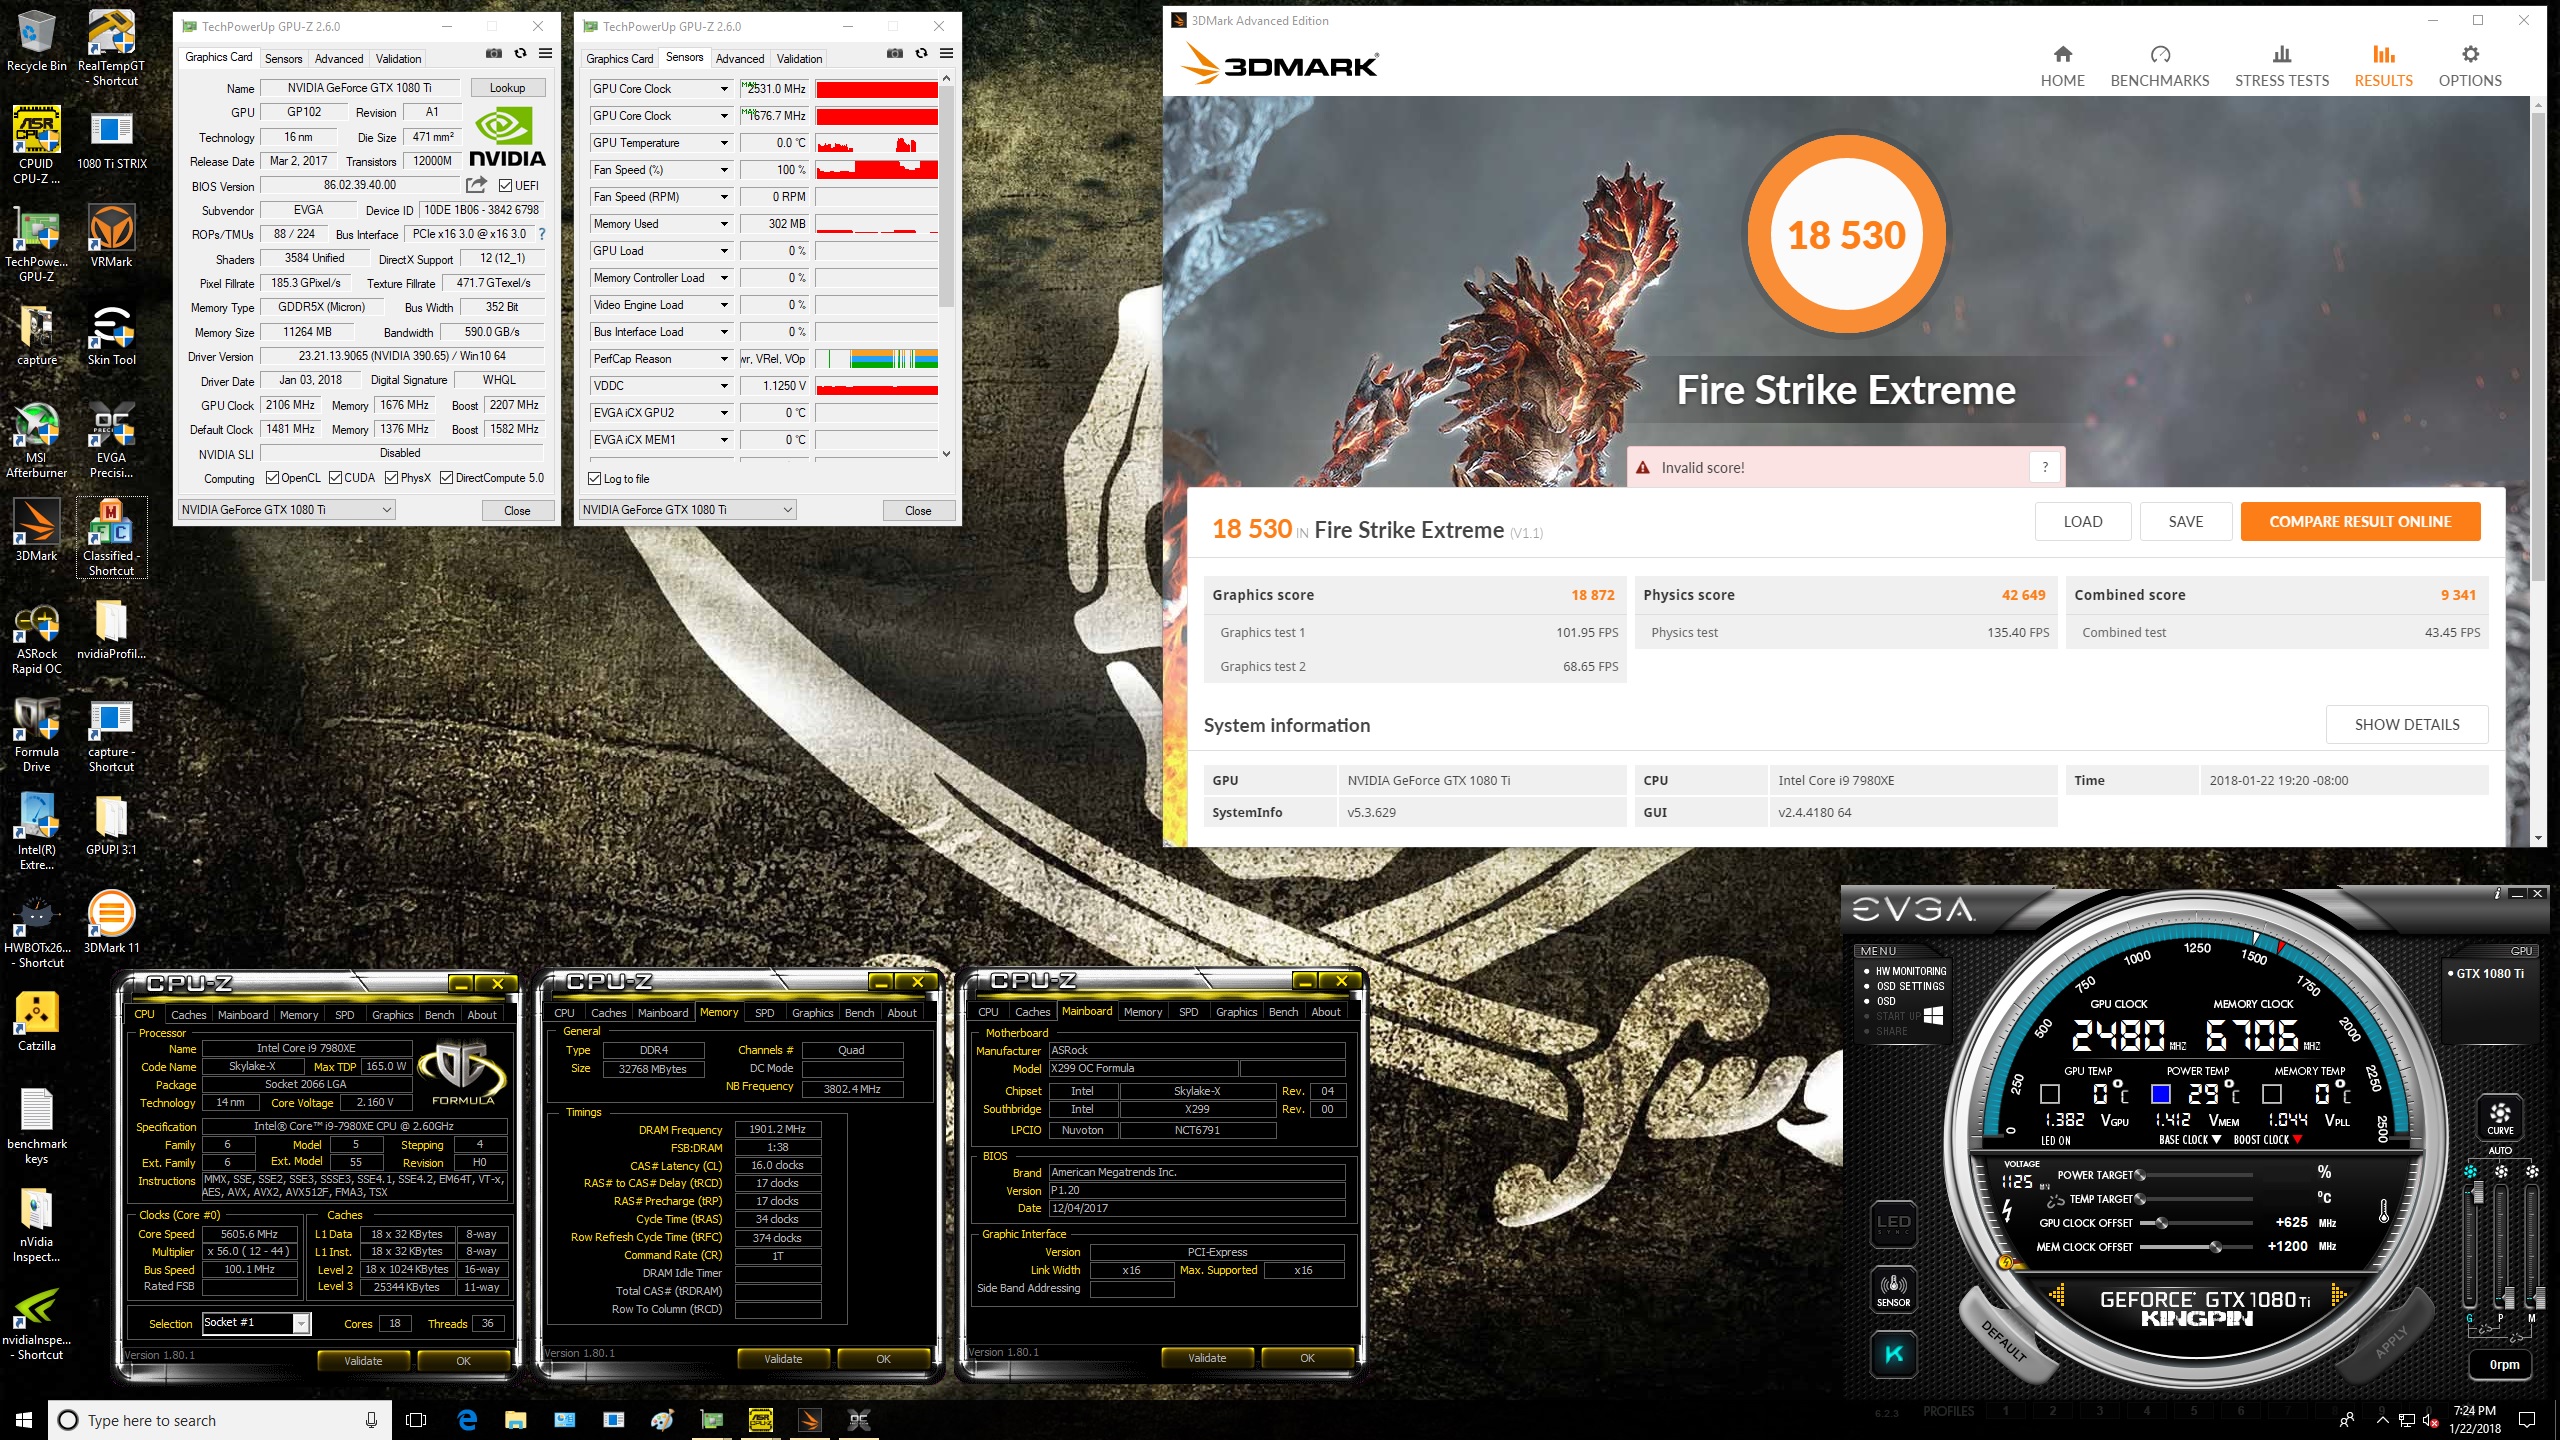
Task: Click EVGA Precision SENSOR button icon
Action: click(1893, 1289)
